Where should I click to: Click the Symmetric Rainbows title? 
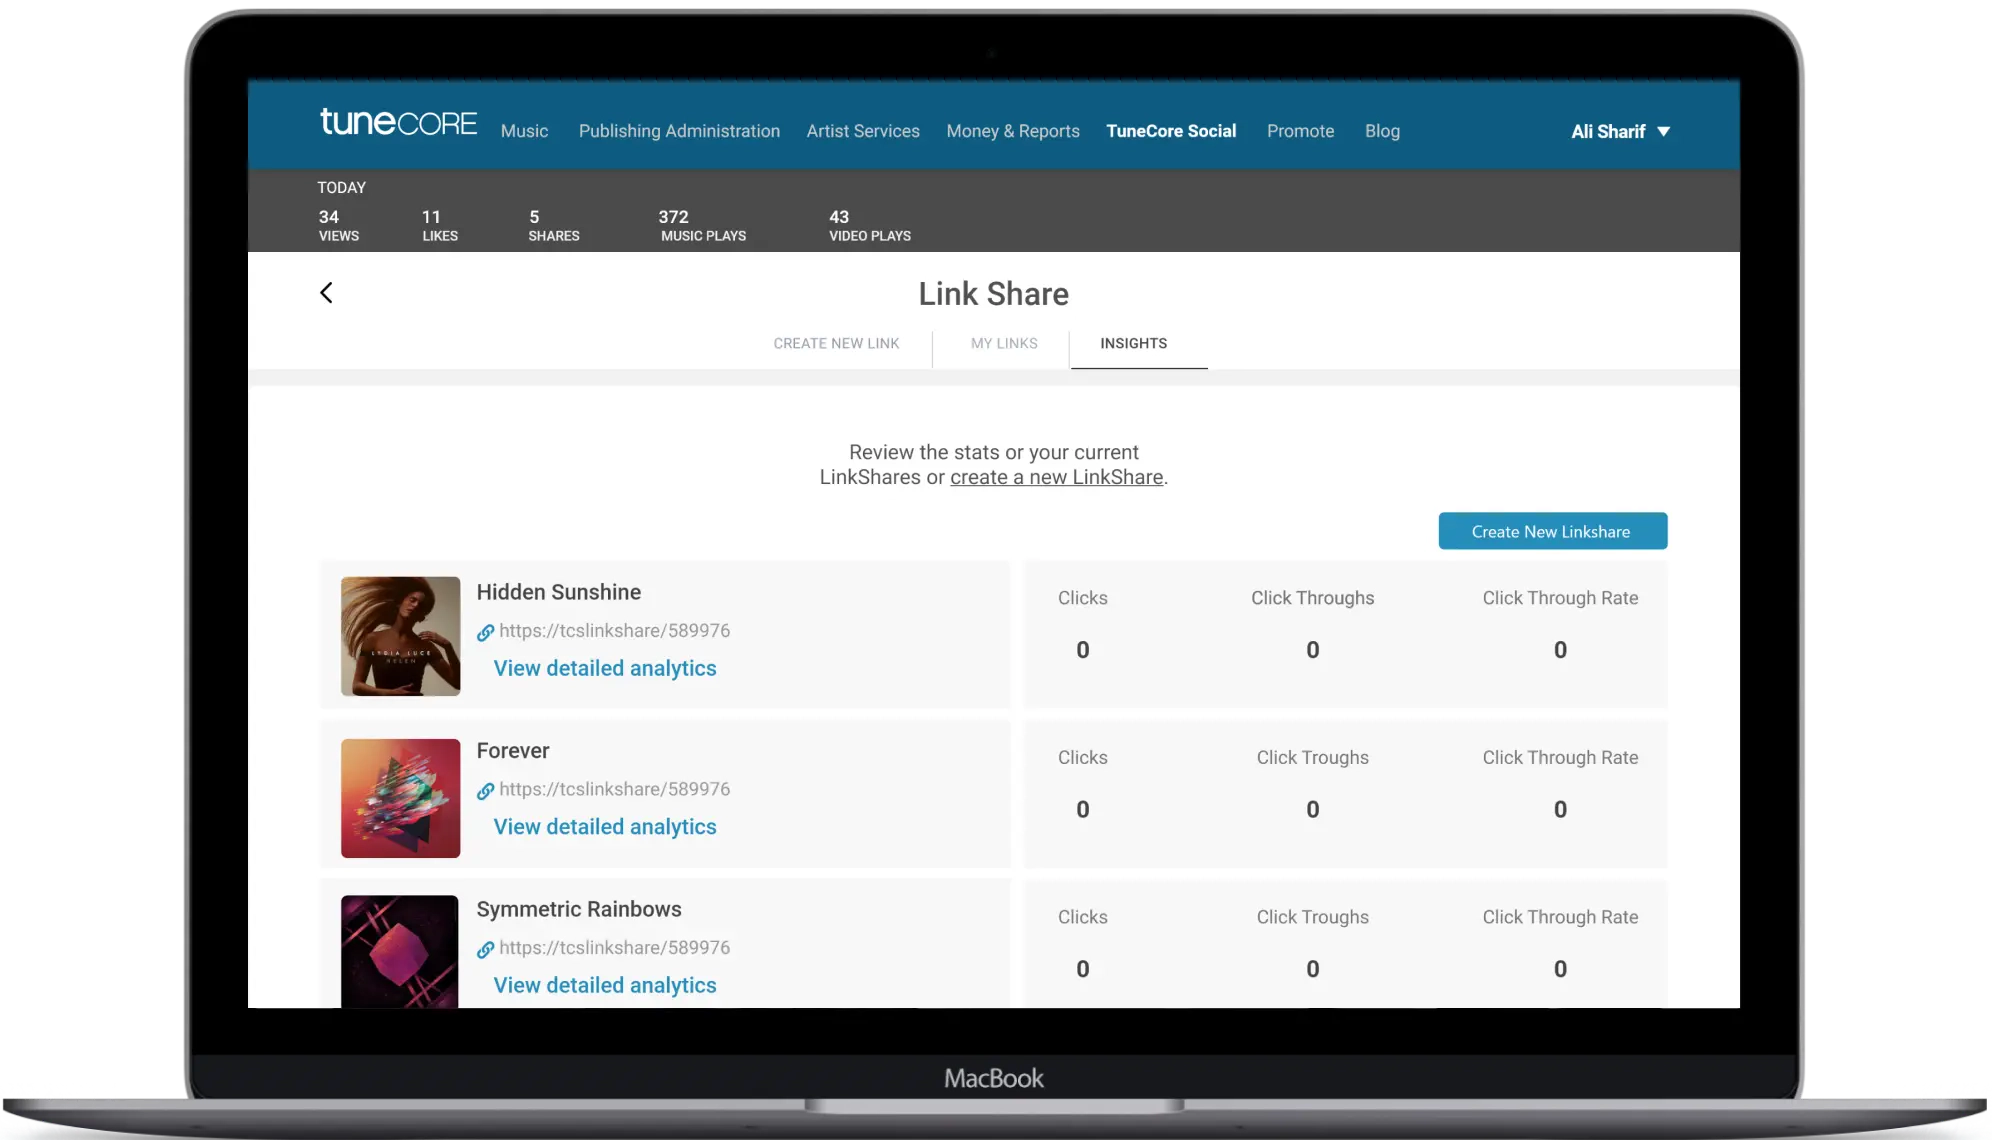click(x=579, y=909)
